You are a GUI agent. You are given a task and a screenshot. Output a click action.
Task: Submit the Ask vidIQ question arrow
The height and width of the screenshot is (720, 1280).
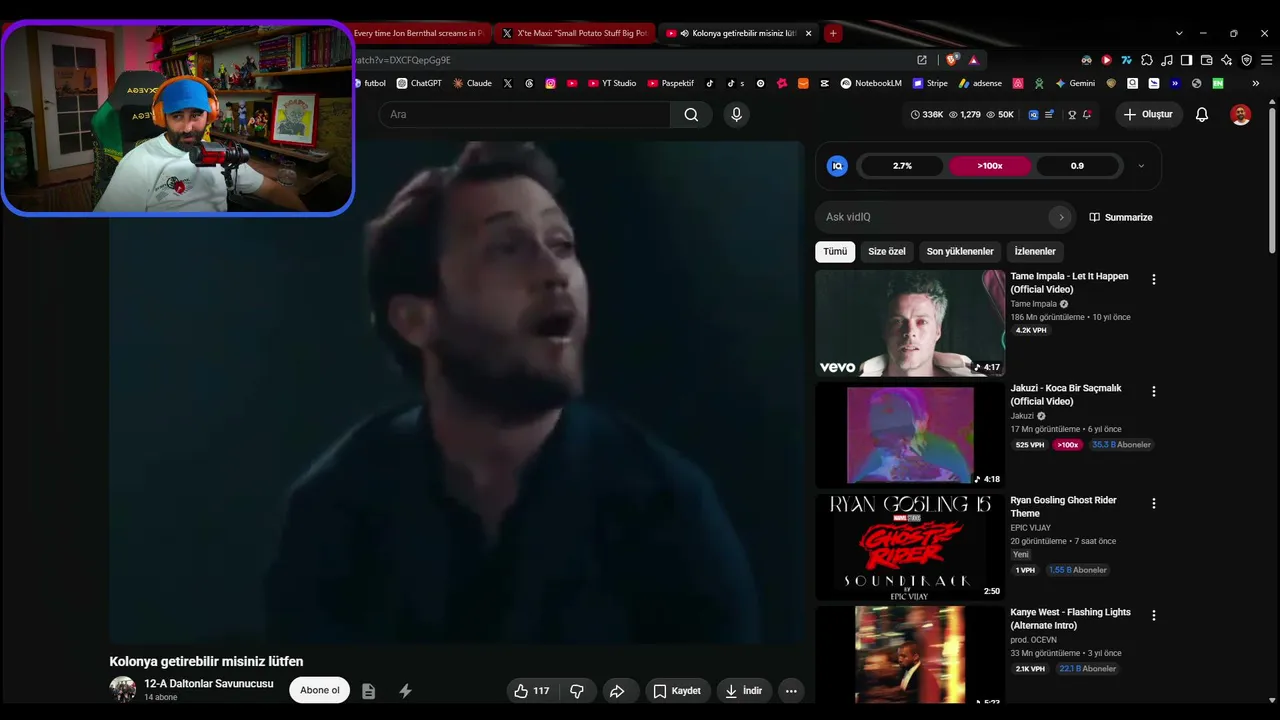[1061, 217]
